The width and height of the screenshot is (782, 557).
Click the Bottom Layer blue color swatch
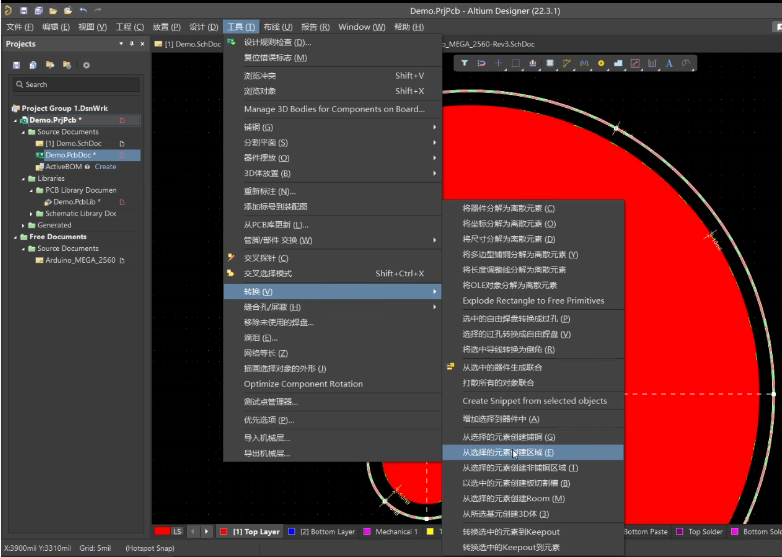pos(292,532)
